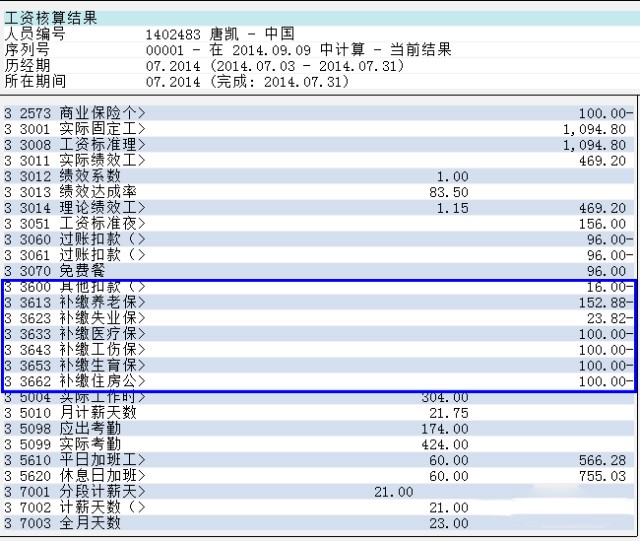Click value 424.00 in 实际考勤 row
This screenshot has height=541, width=640.
tap(446, 444)
